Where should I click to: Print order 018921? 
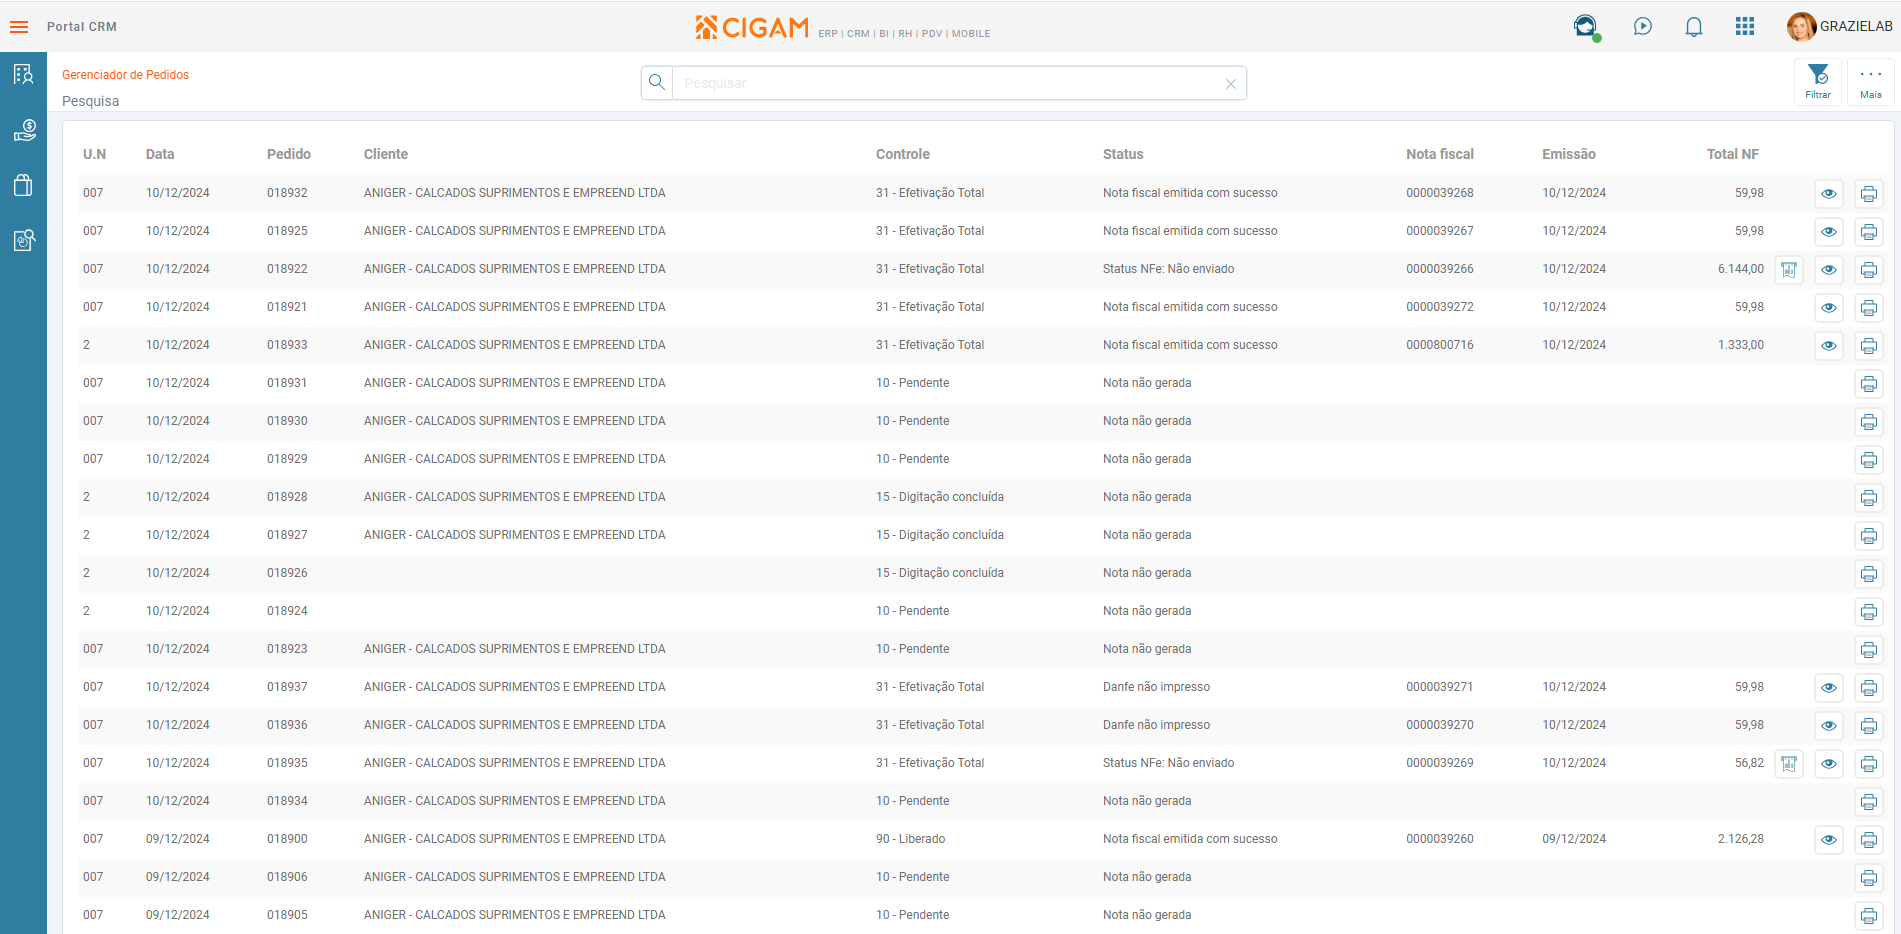pos(1869,308)
